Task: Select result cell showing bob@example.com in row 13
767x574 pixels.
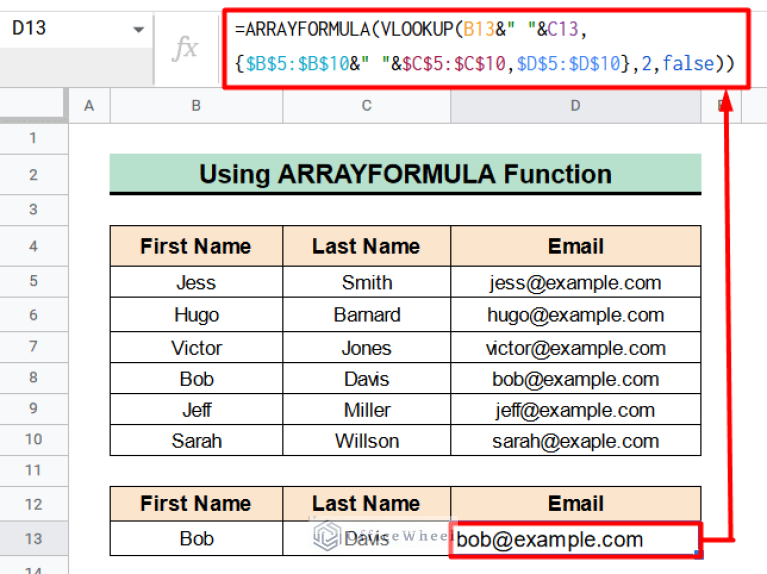Action: pos(575,540)
